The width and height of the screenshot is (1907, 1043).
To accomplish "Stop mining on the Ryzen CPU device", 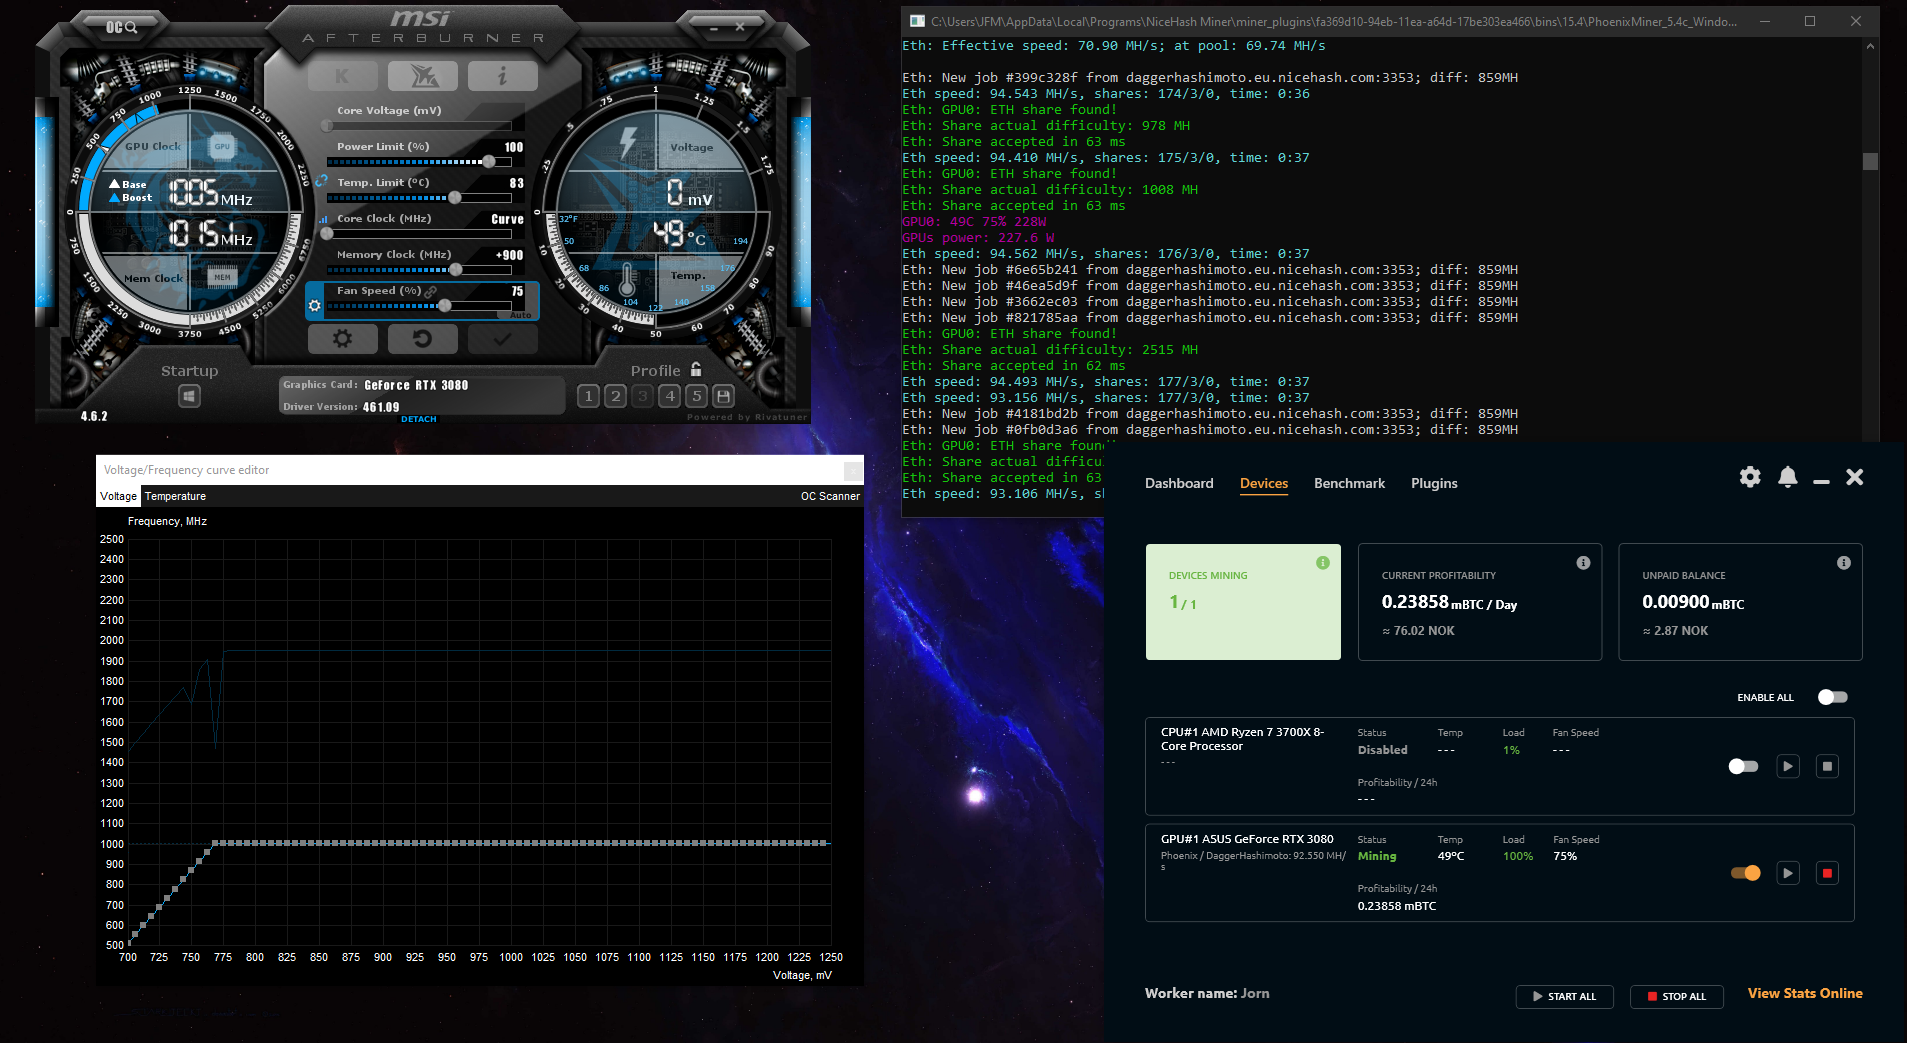I will 1827,766.
